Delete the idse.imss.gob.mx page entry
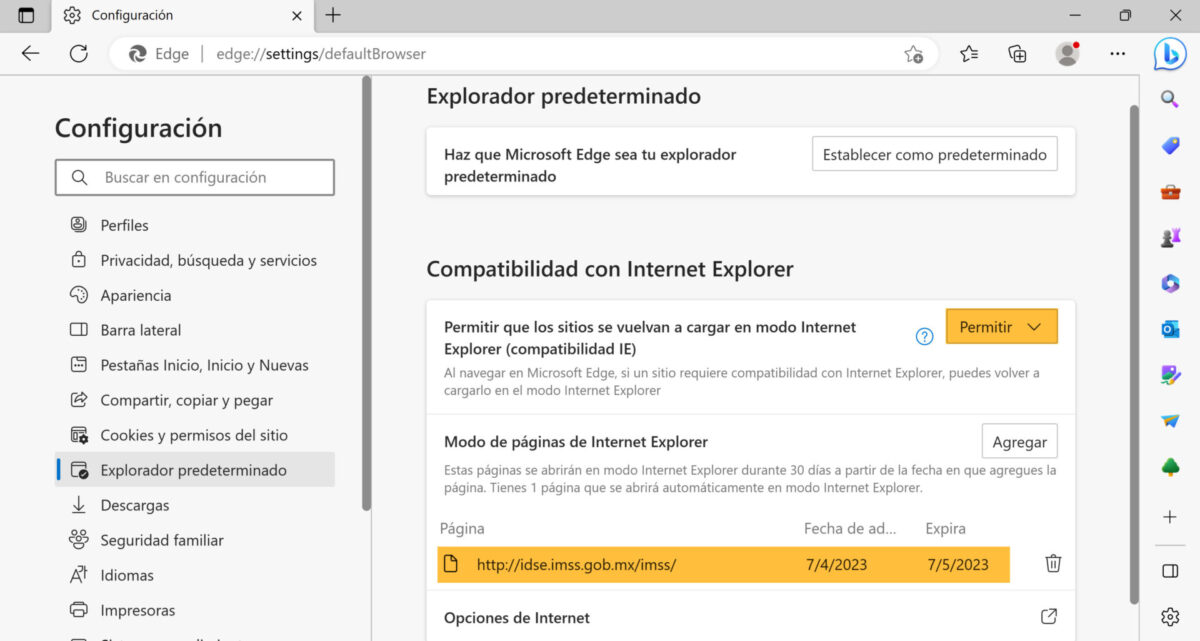The height and width of the screenshot is (641, 1200). (1053, 564)
